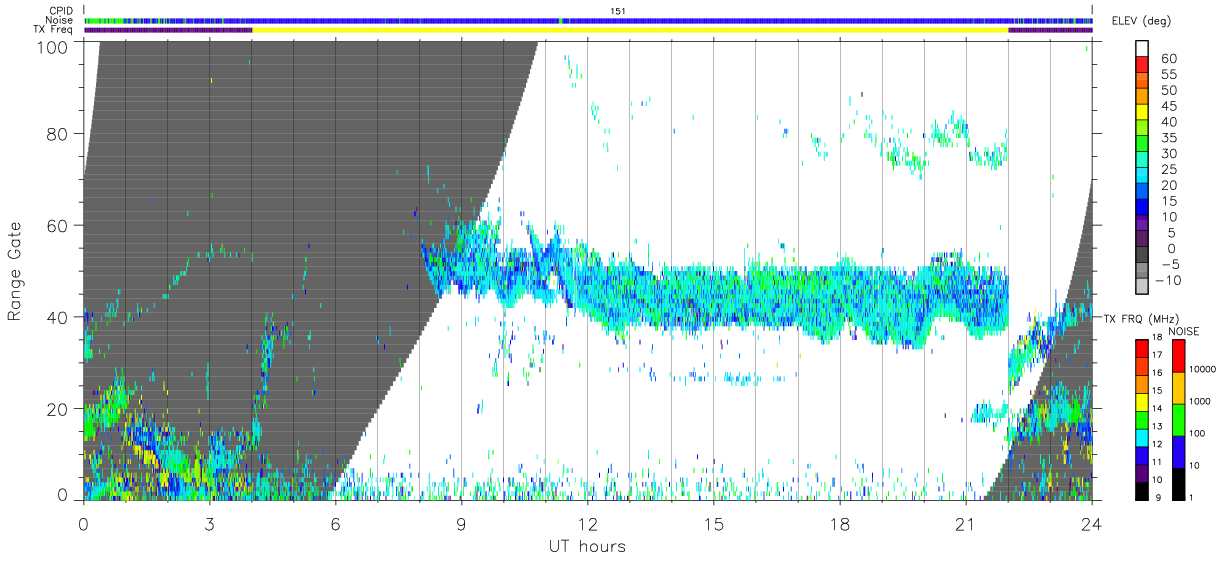
Task: Click the "45" label on ELEV colorbar
Action: (1168, 106)
